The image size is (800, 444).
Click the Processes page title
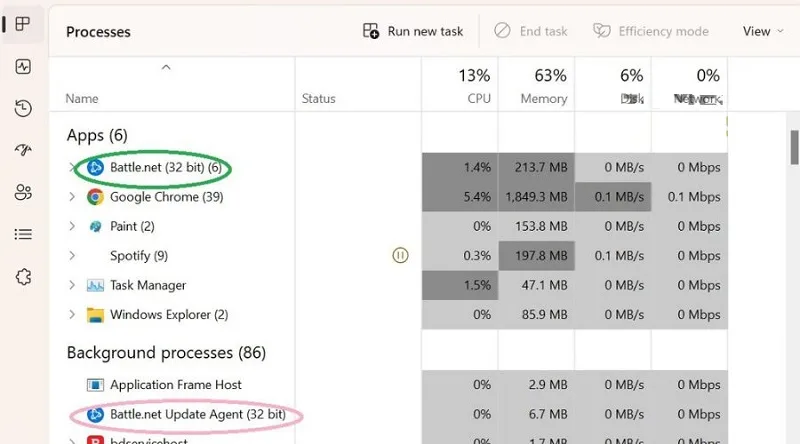pyautogui.click(x=98, y=32)
